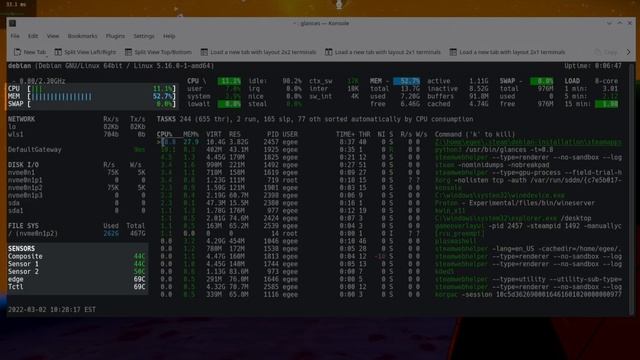640x360 pixels.
Task: Open the Settings menu
Action: (x=144, y=36)
